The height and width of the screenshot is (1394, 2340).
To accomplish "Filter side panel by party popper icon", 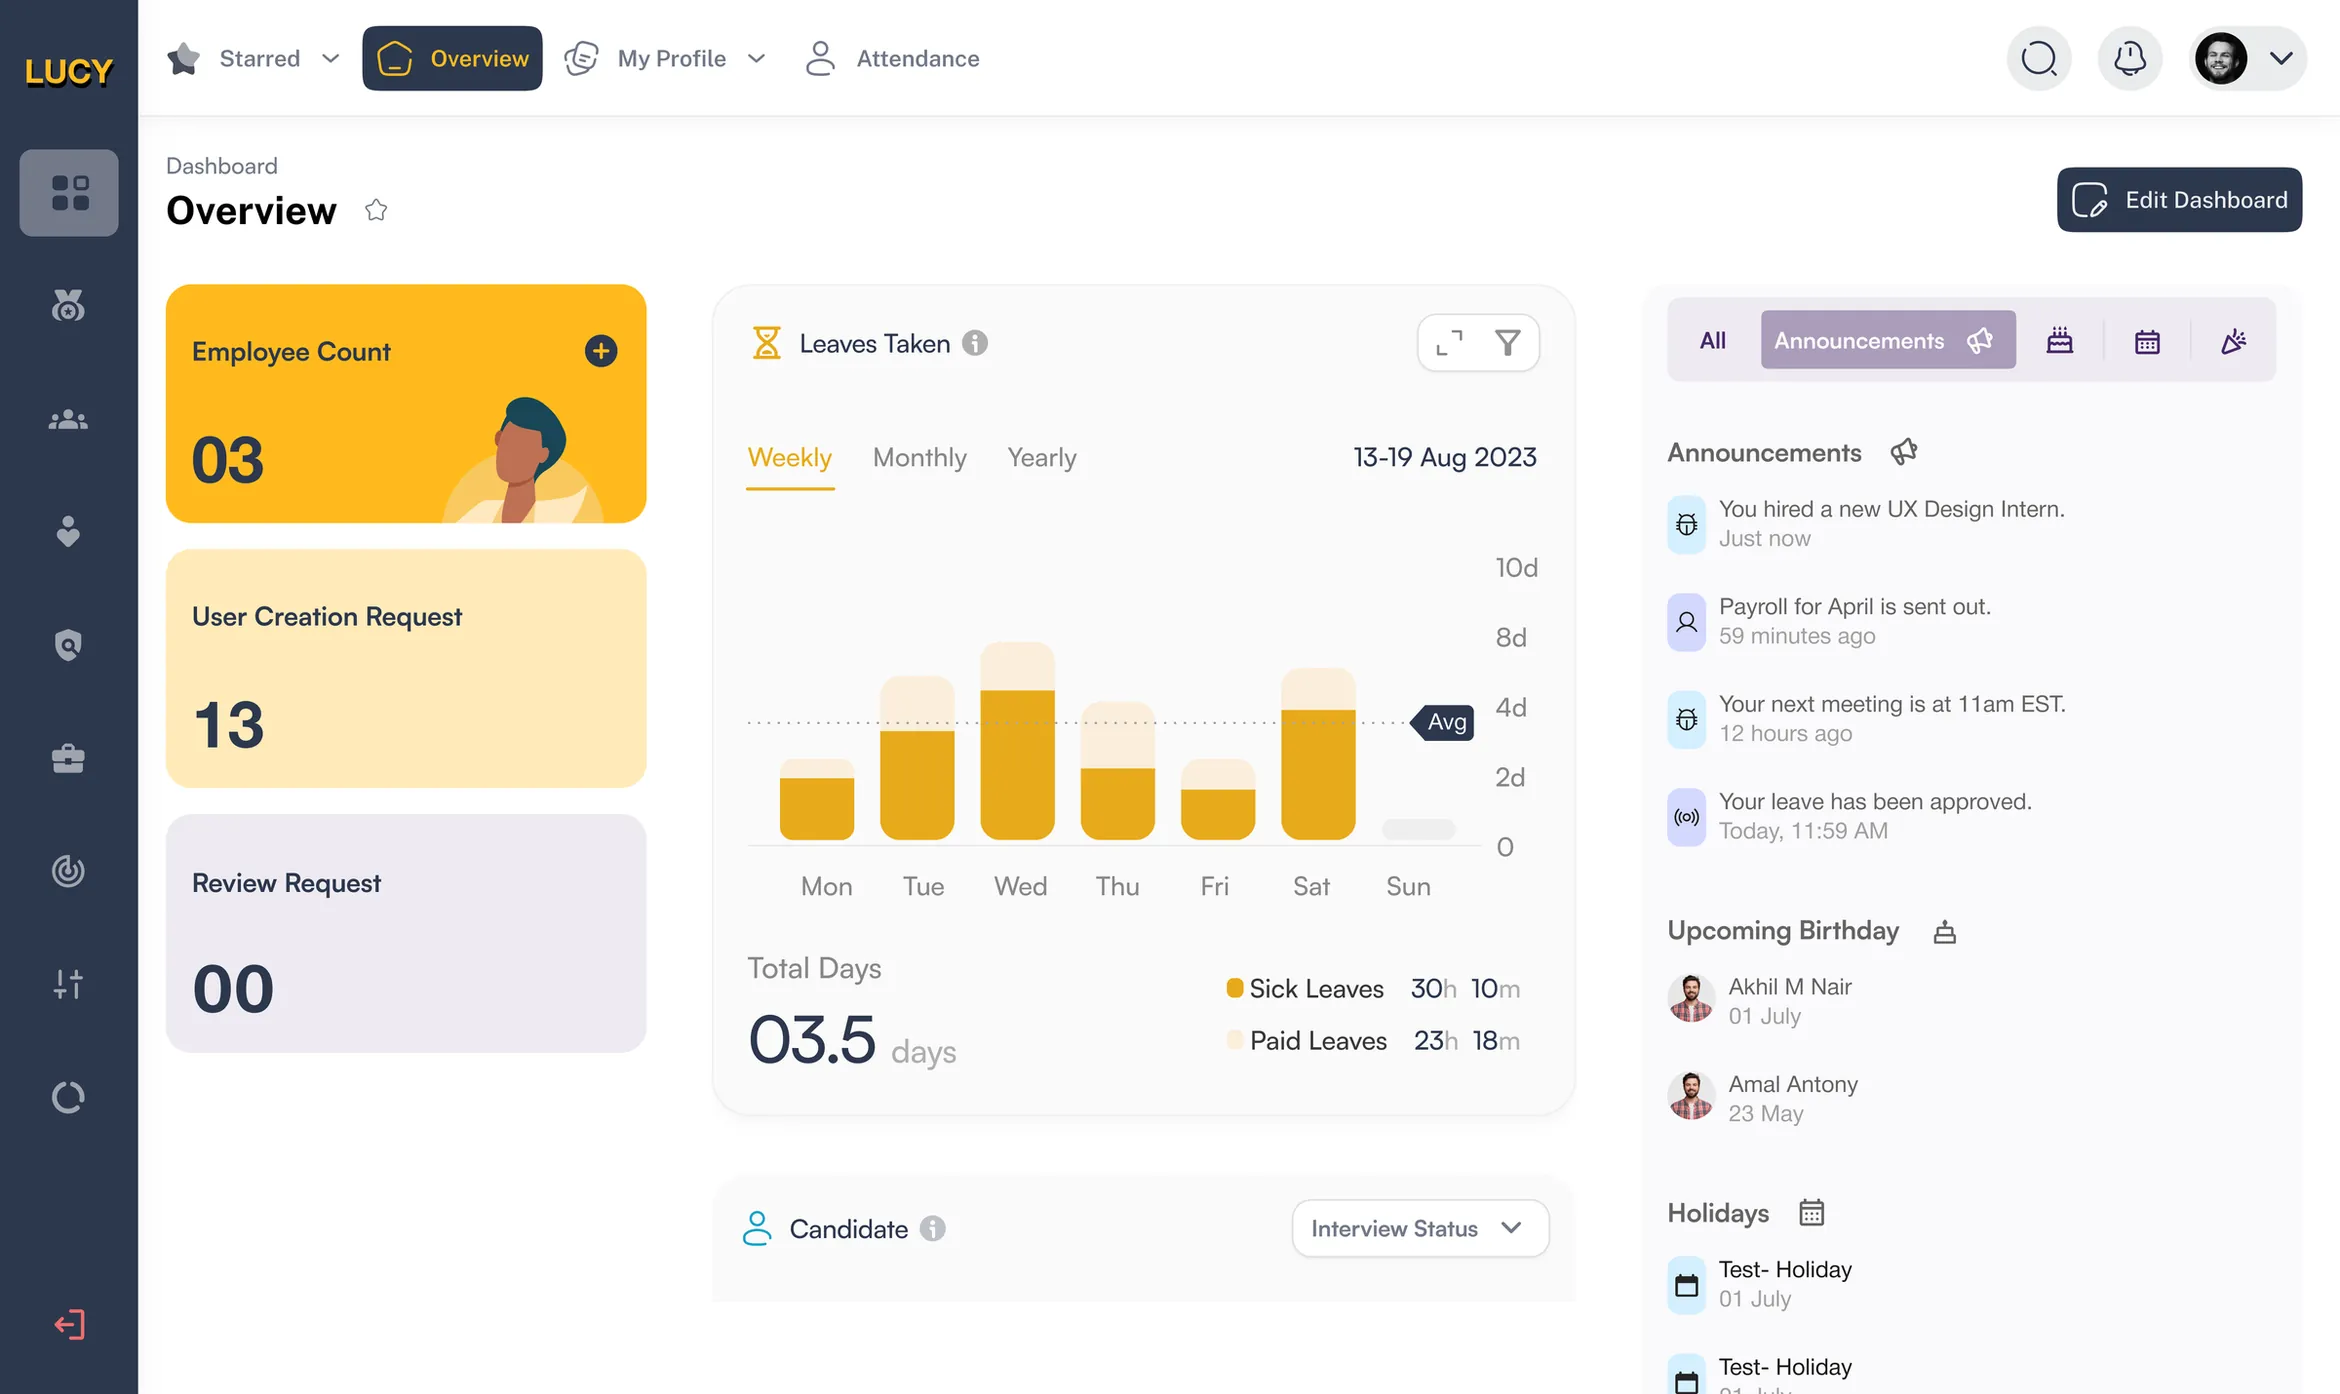I will [2233, 341].
